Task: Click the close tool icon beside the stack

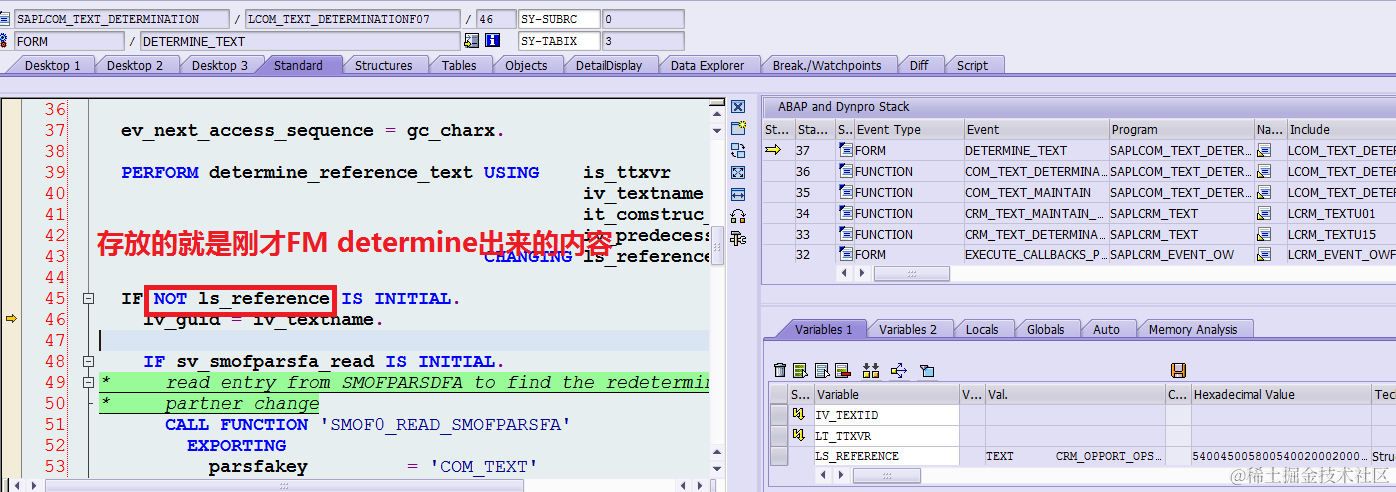Action: tap(738, 107)
